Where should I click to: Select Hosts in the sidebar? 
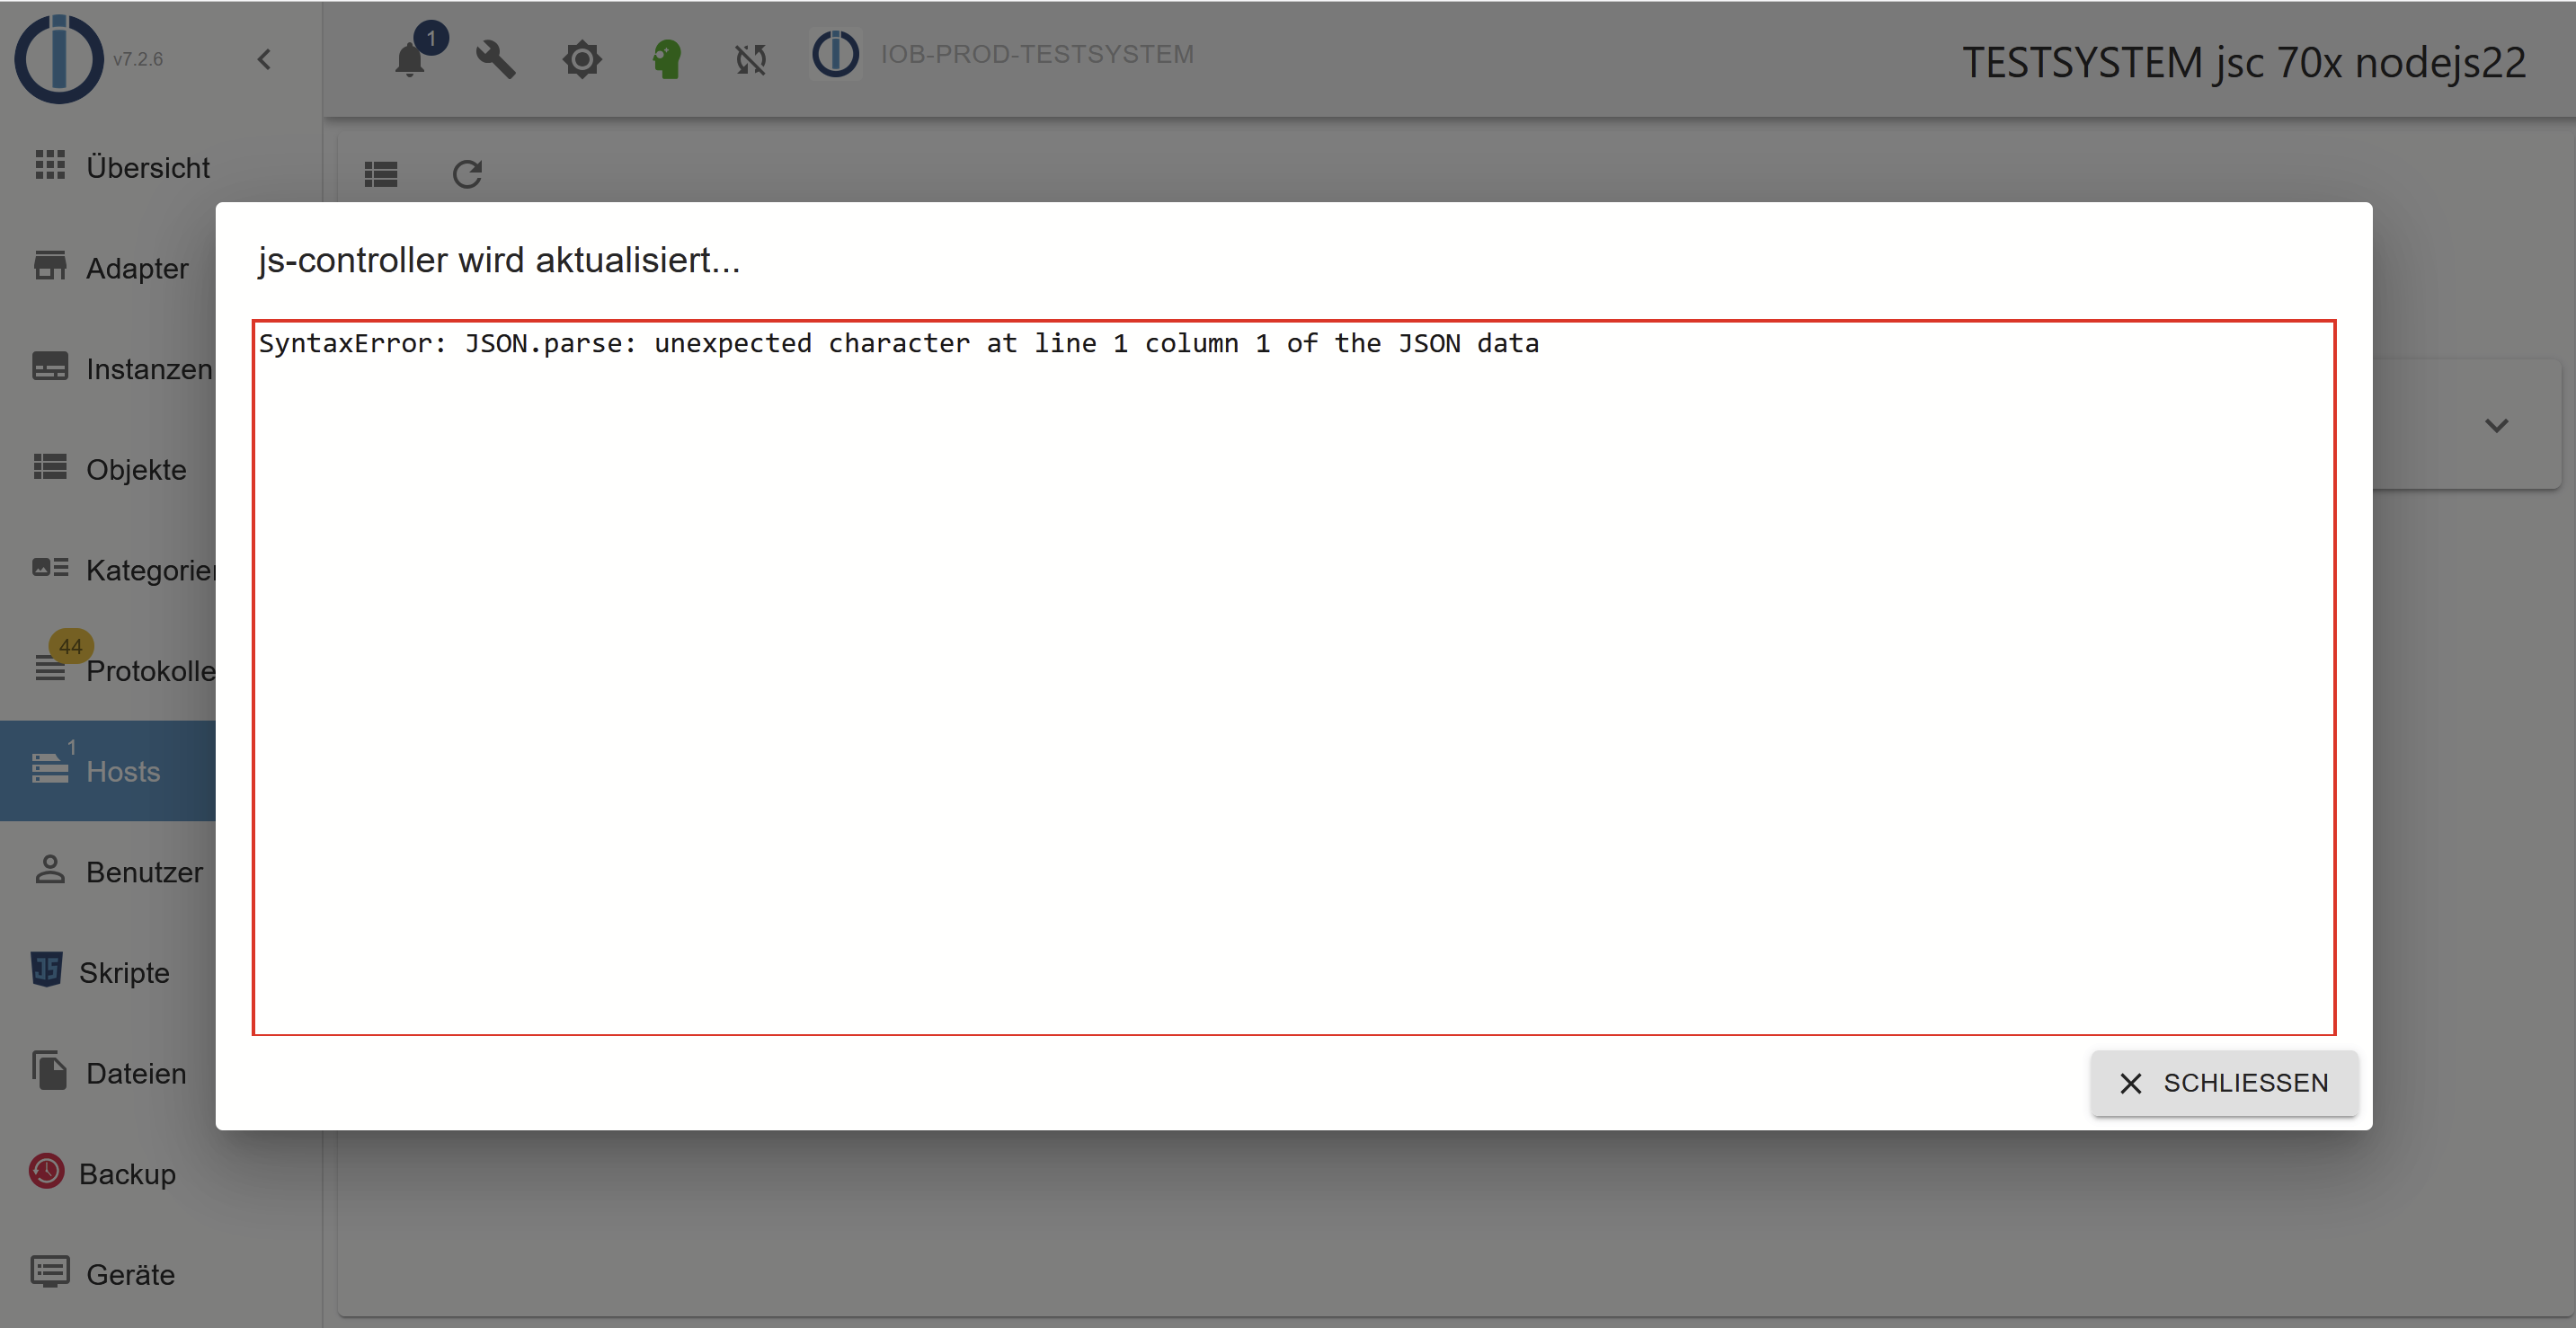pos(122,771)
